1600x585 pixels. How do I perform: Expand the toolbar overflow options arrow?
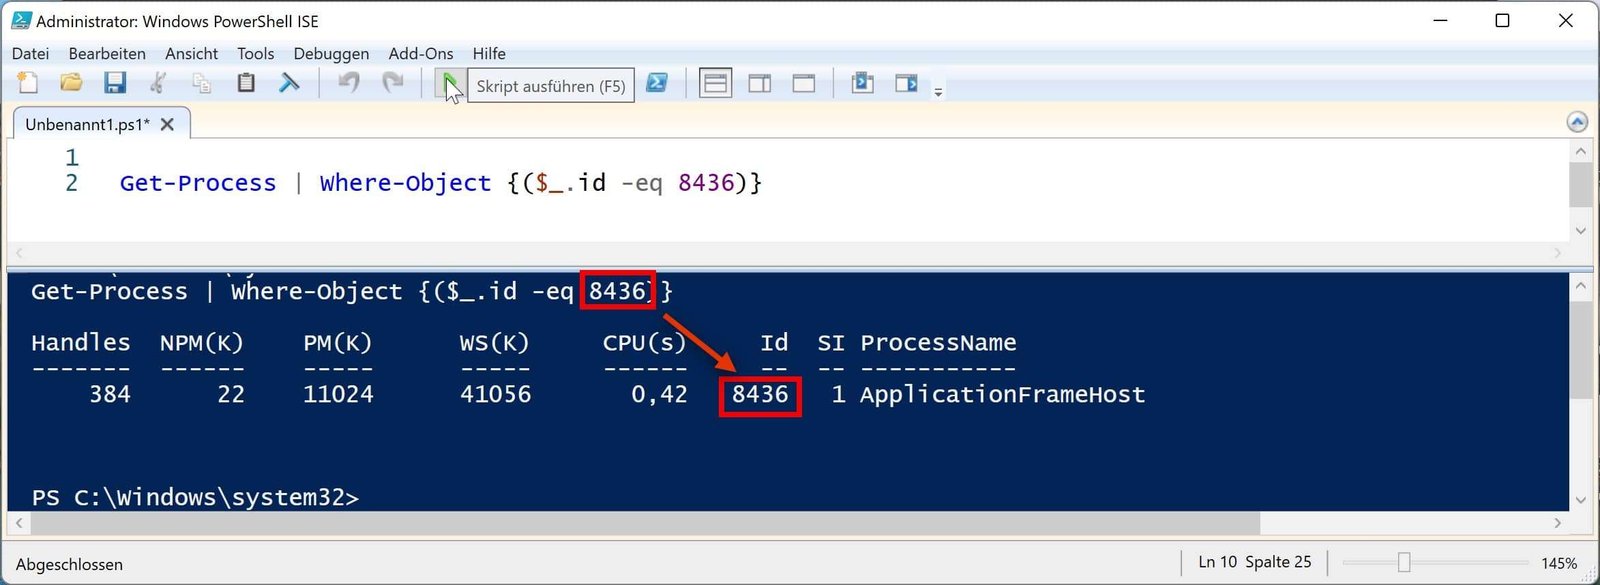pyautogui.click(x=938, y=92)
